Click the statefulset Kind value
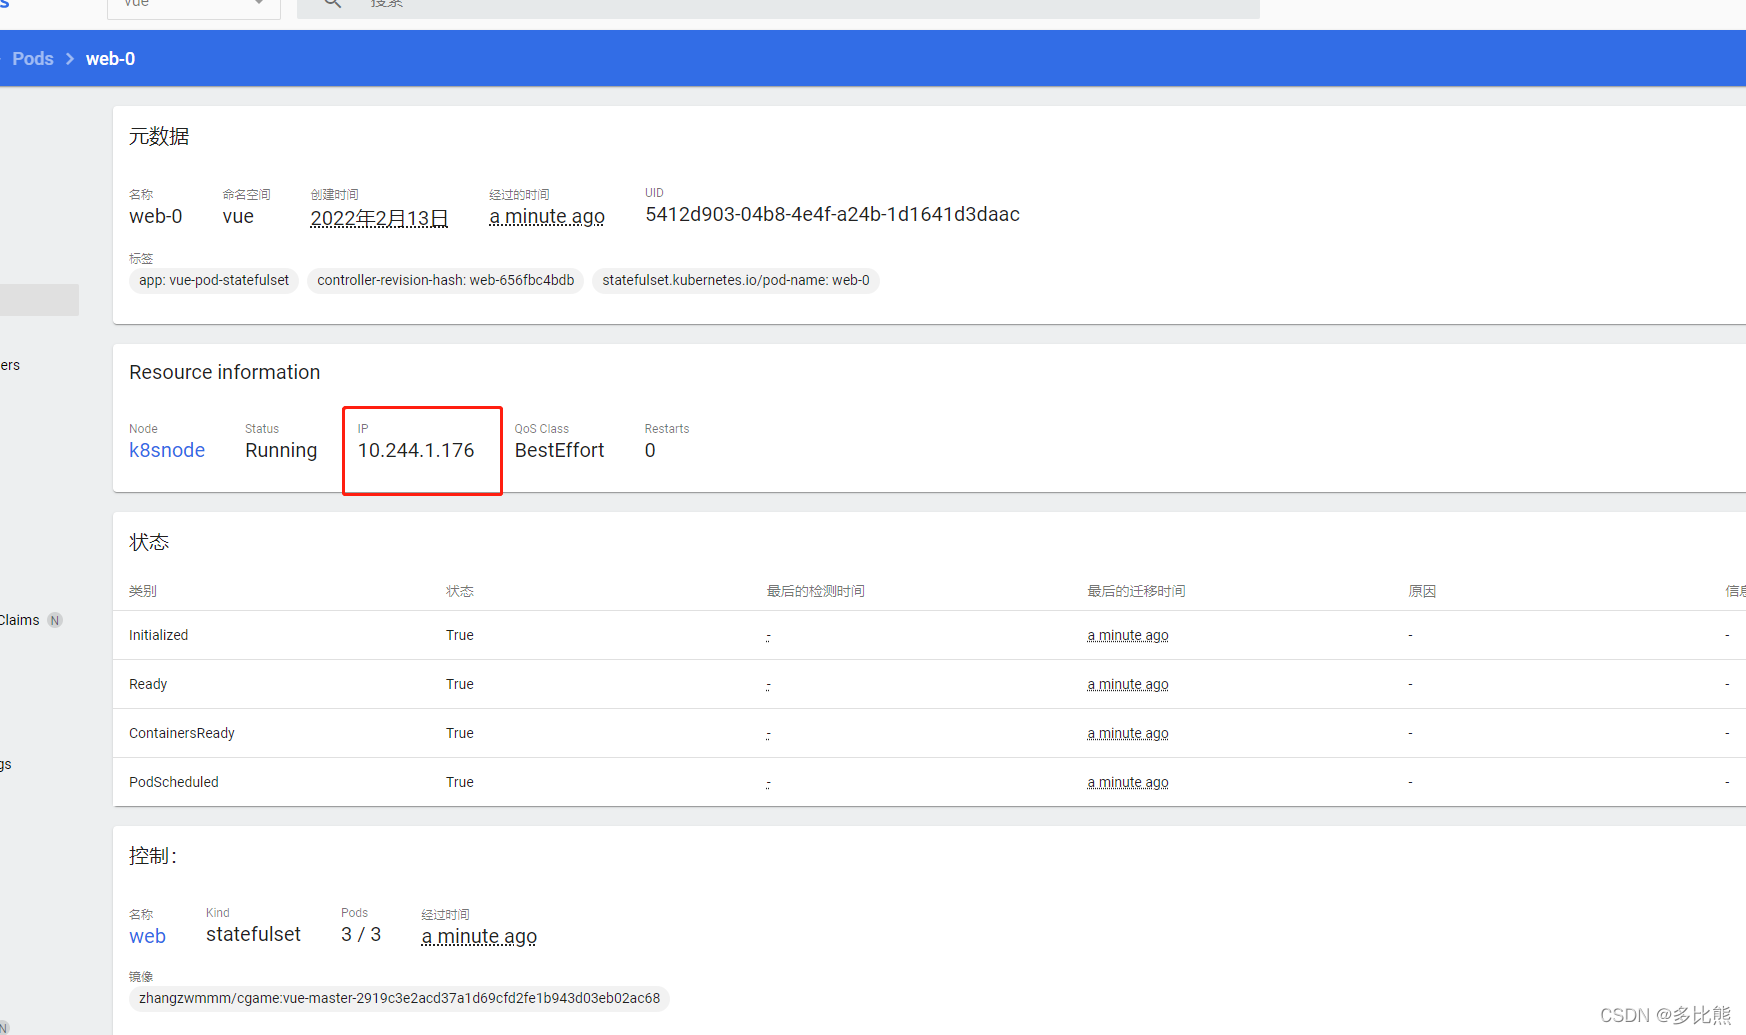 (x=253, y=934)
